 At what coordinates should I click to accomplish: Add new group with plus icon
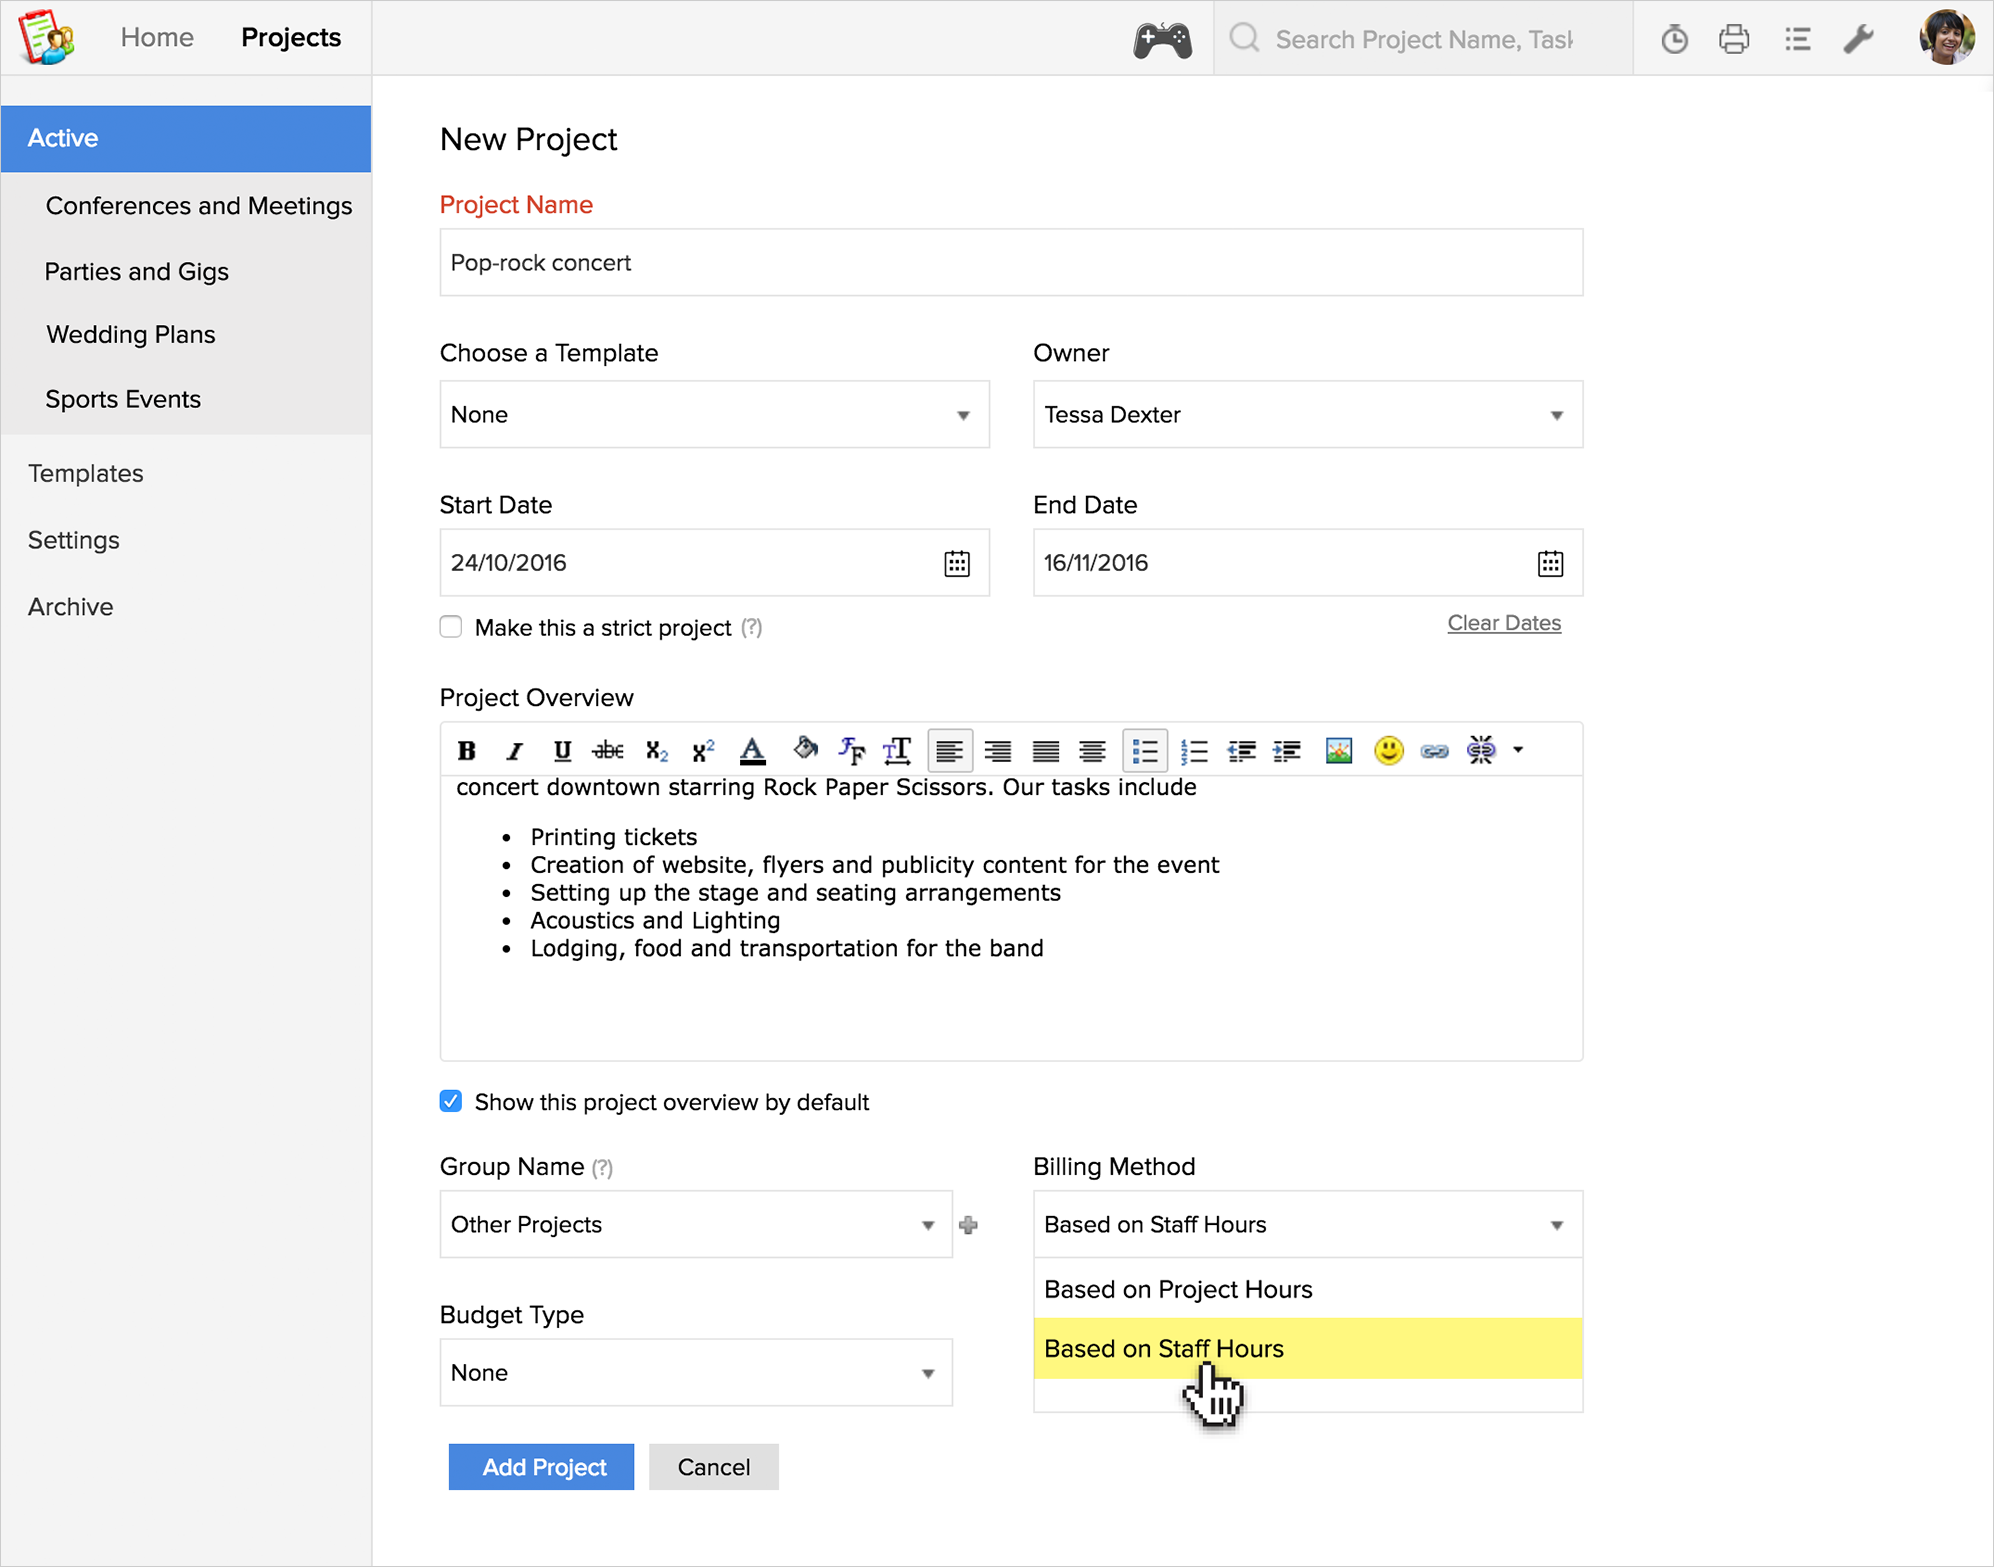(968, 1225)
